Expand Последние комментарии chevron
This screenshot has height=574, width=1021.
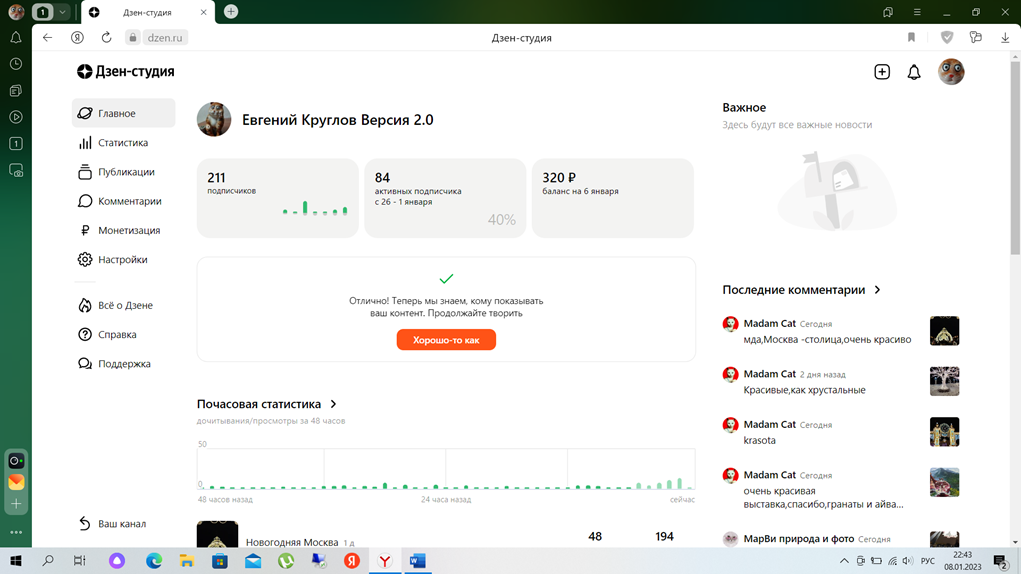[x=877, y=290]
